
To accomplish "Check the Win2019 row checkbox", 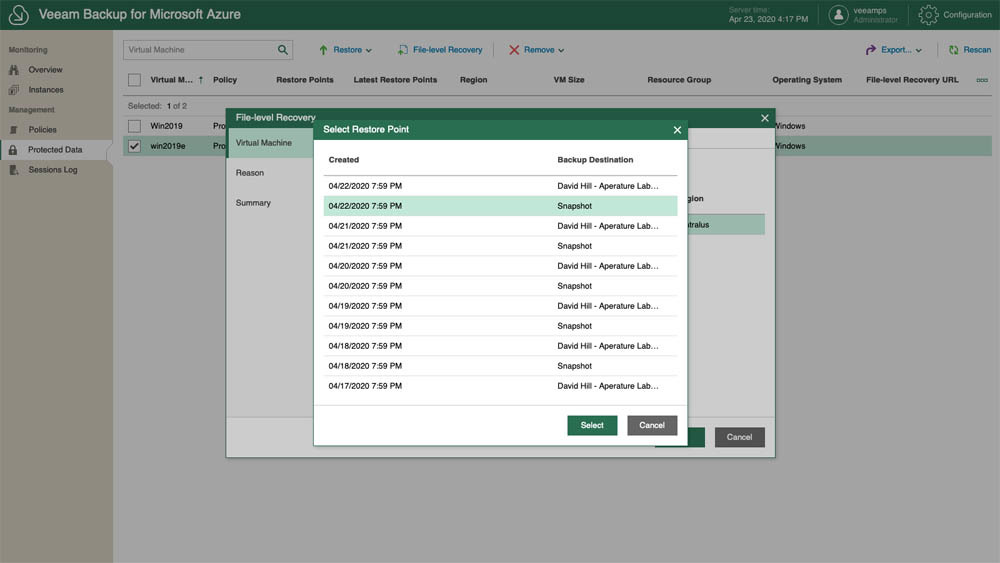I will tap(134, 126).
